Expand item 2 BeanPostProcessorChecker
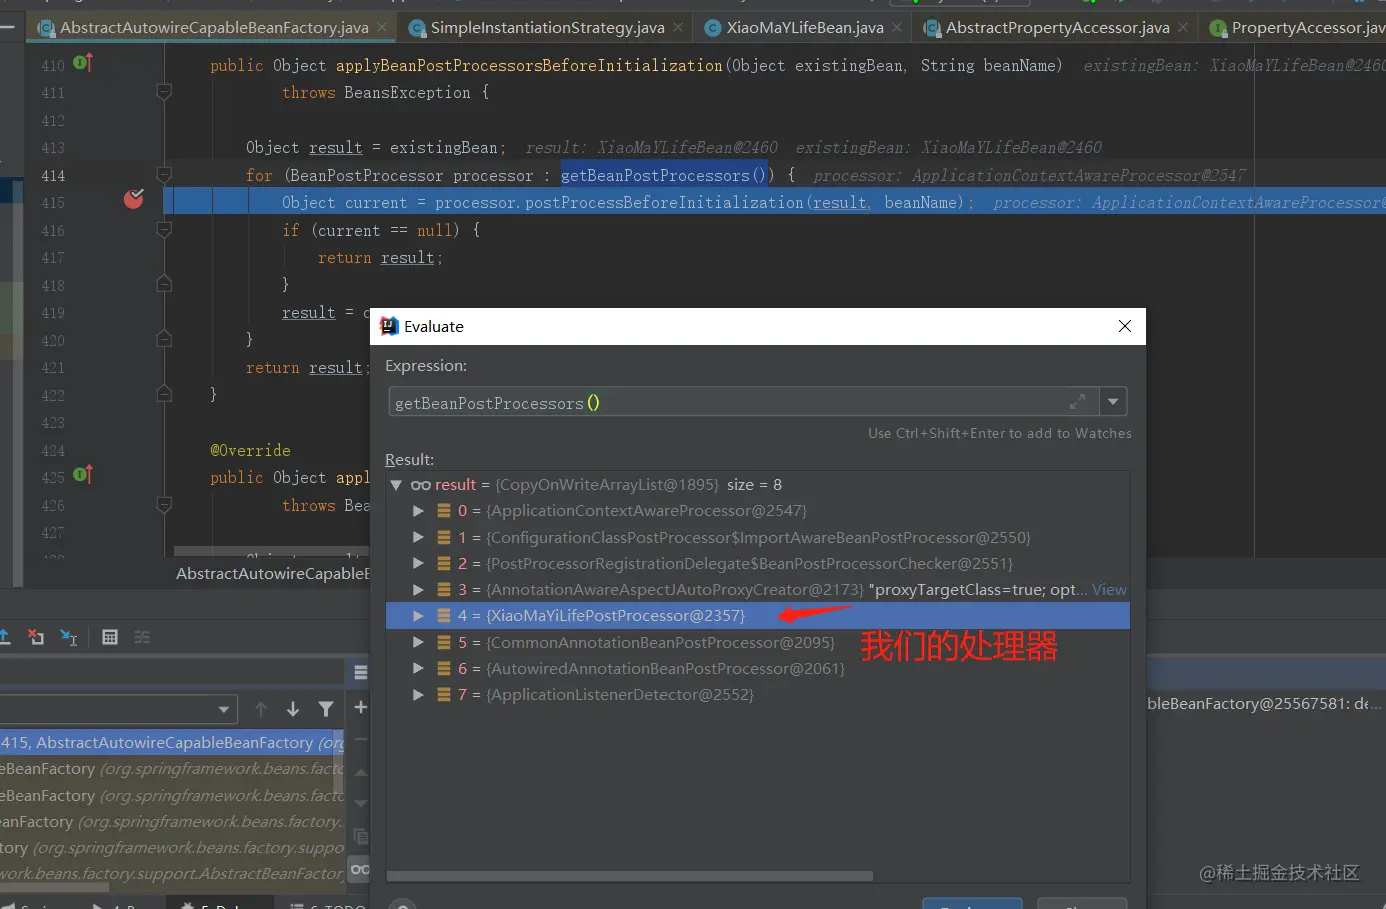This screenshot has width=1386, height=909. (x=418, y=563)
